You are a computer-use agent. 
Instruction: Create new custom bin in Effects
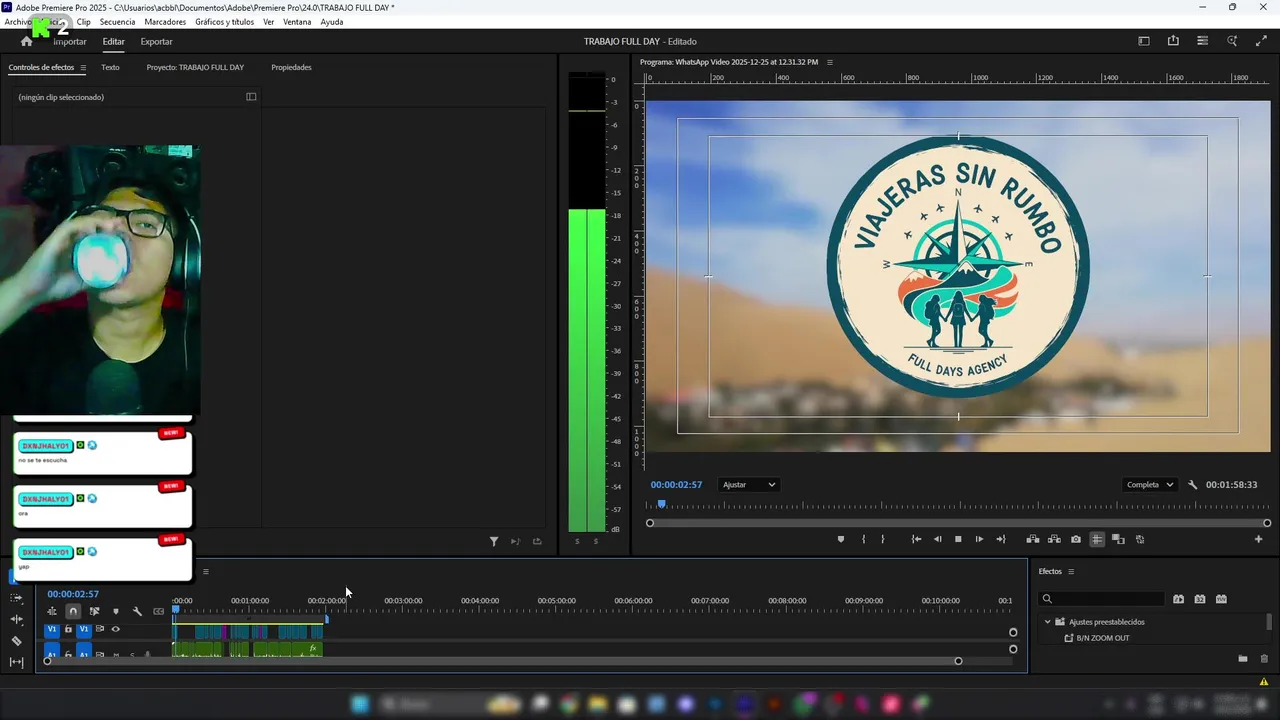pos(1243,658)
